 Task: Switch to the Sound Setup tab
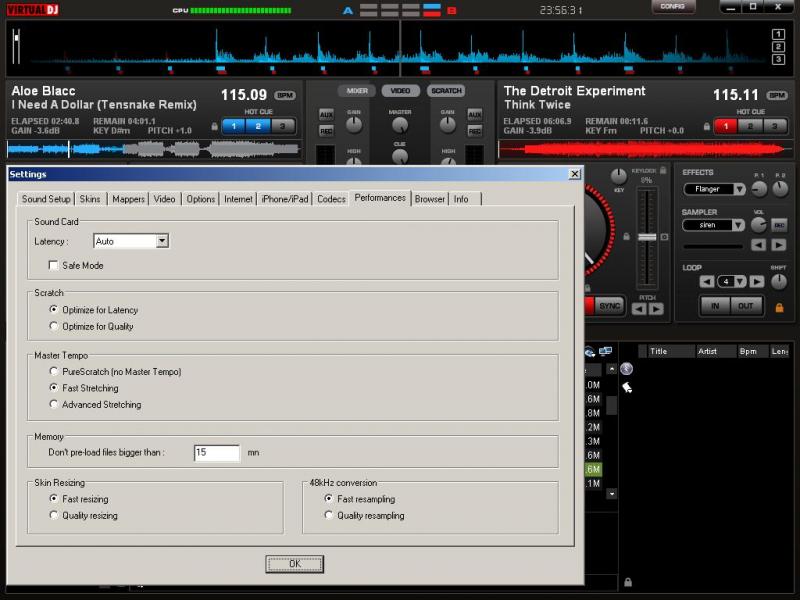click(46, 199)
